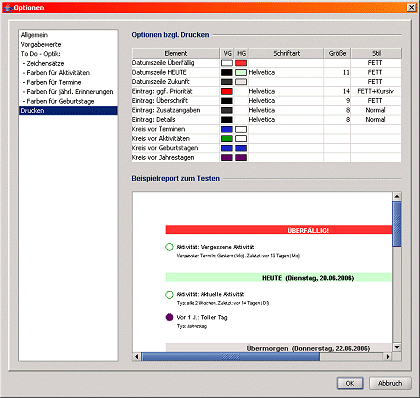420x398 pixels.
Task: Open Farben für Geburtstage settings
Action: pyautogui.click(x=58, y=101)
